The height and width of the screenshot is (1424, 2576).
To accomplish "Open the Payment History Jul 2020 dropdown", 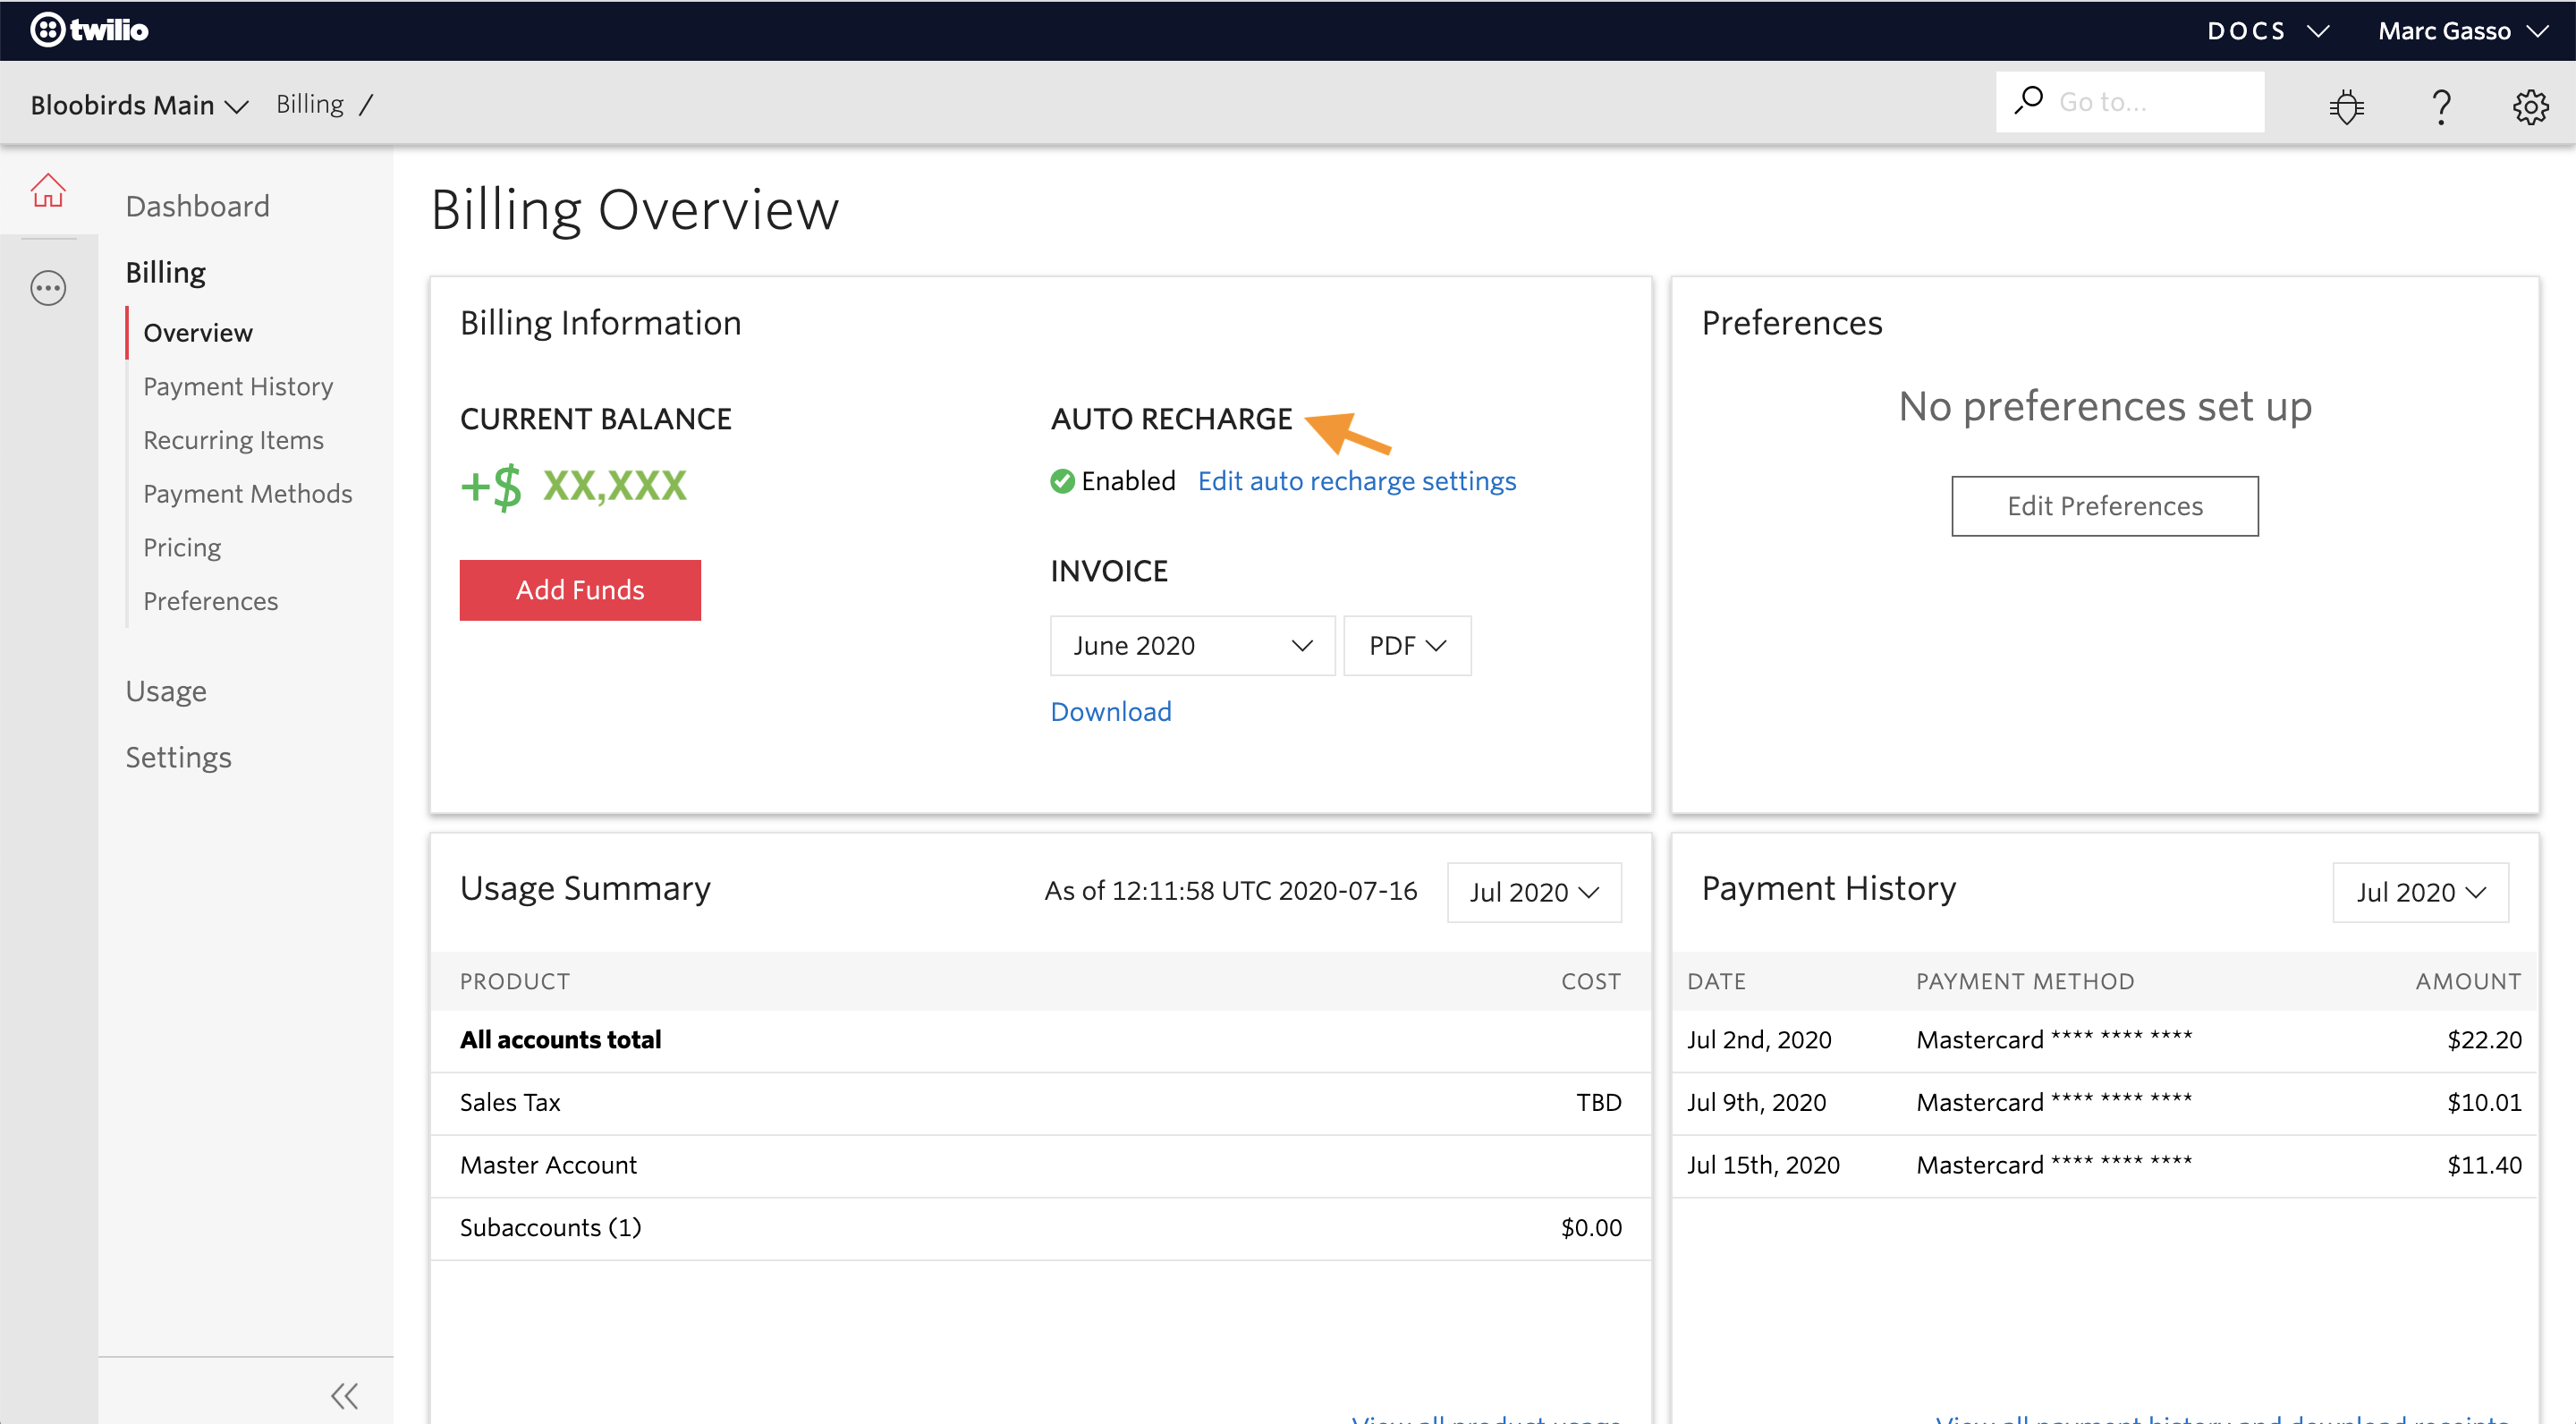I will click(2420, 892).
